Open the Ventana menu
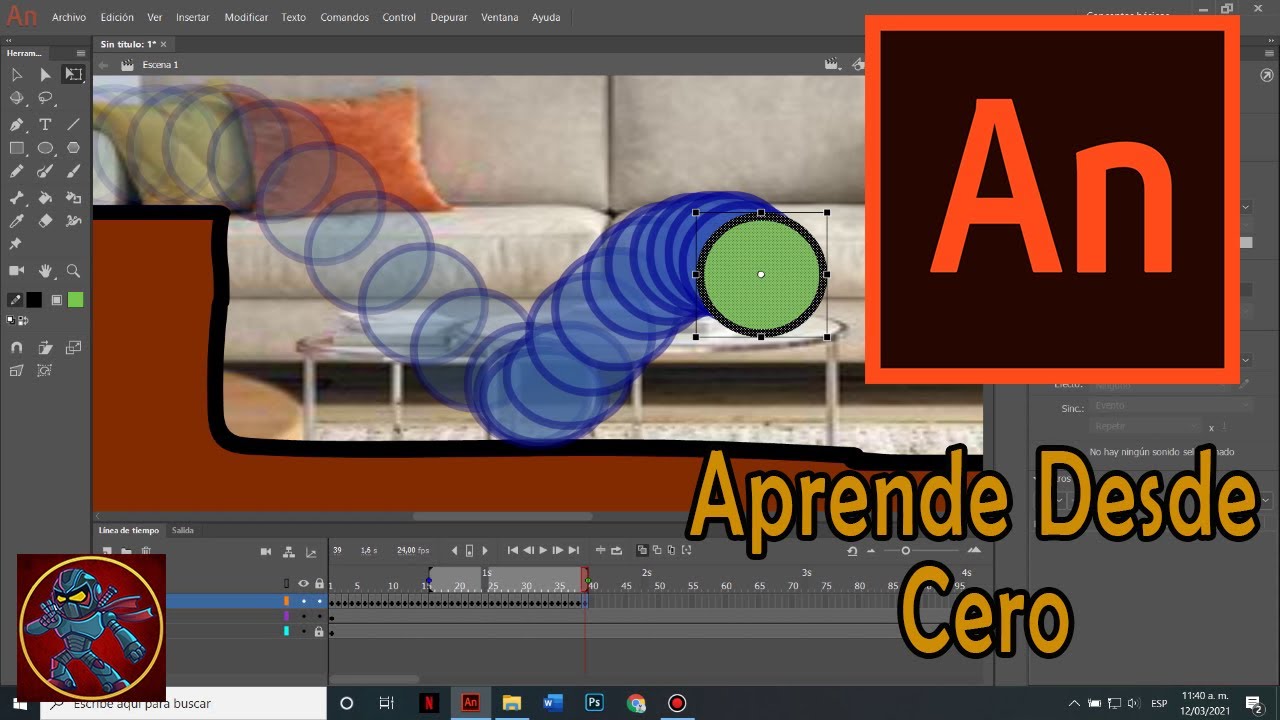 click(x=500, y=17)
